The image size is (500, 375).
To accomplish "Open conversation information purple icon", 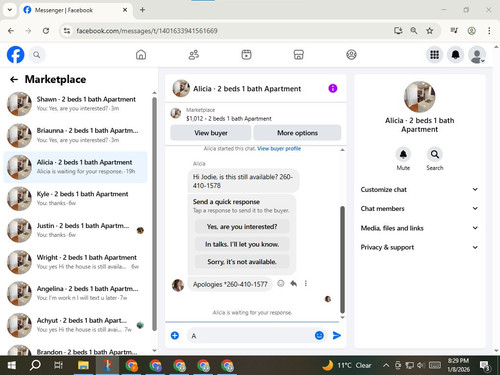I will (333, 88).
